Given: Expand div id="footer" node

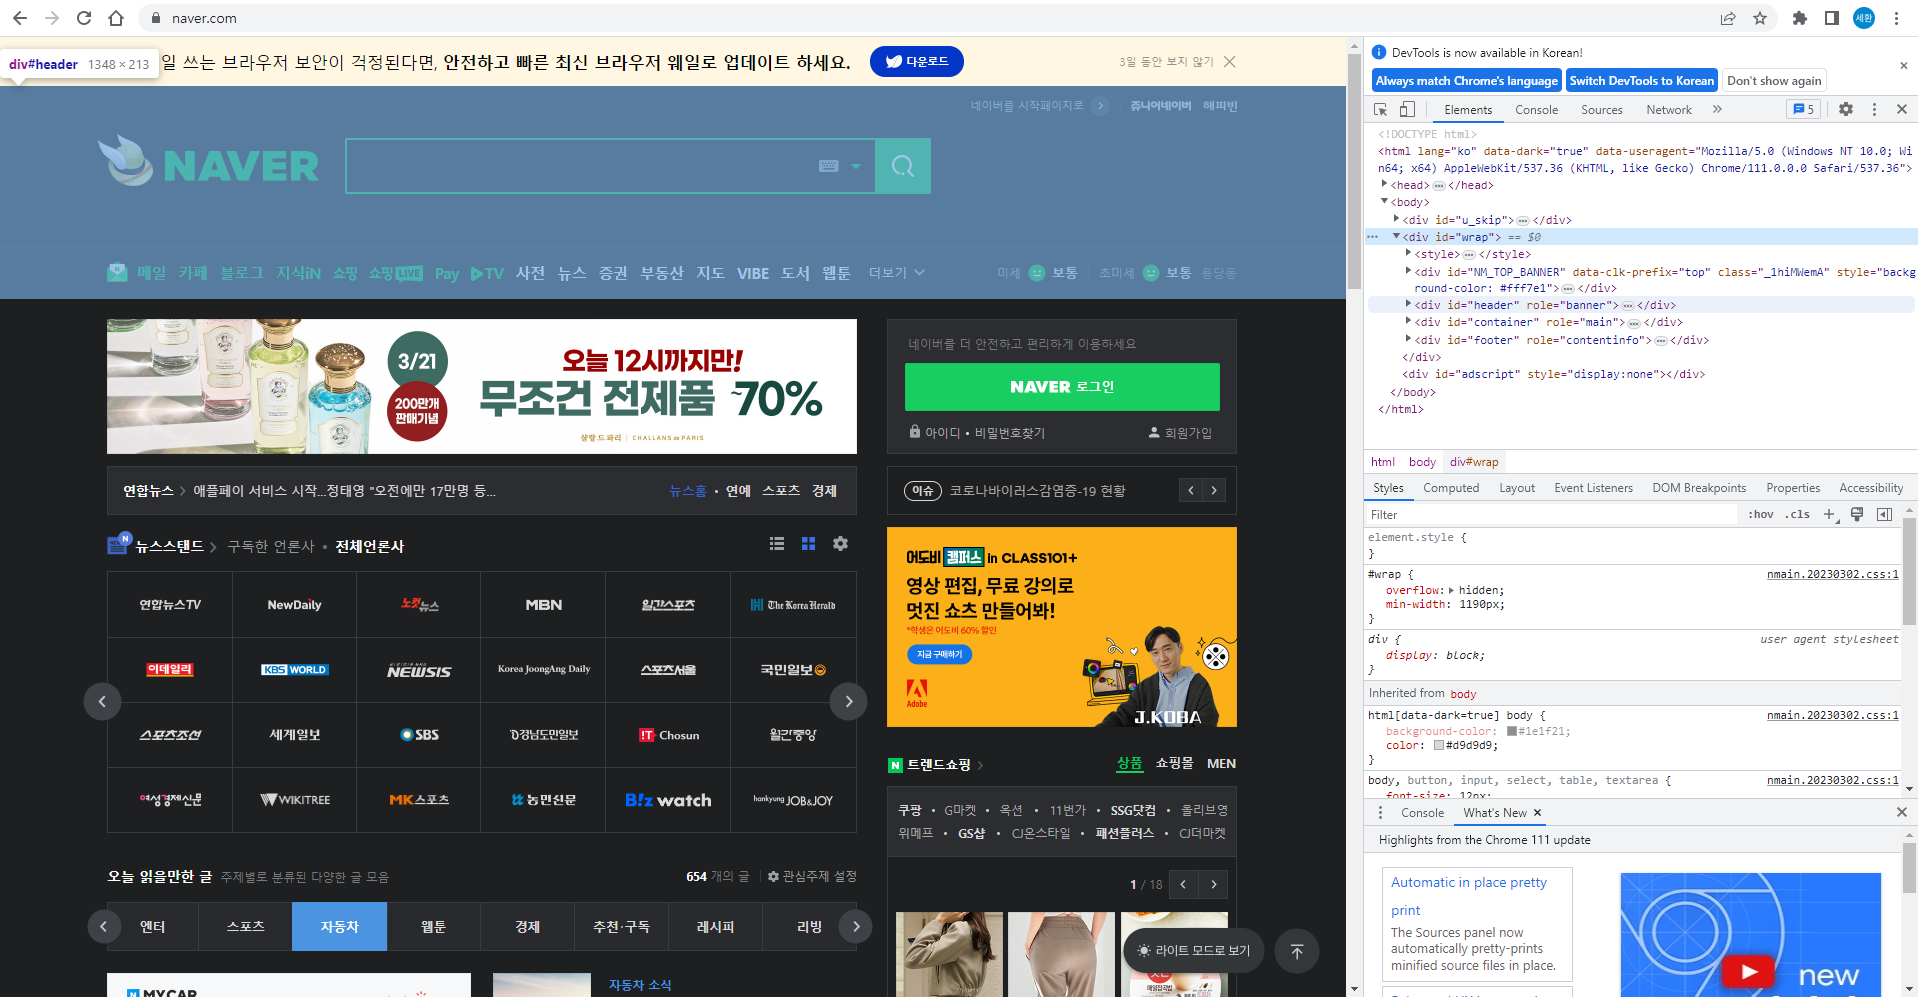Looking at the screenshot, I should tap(1408, 339).
